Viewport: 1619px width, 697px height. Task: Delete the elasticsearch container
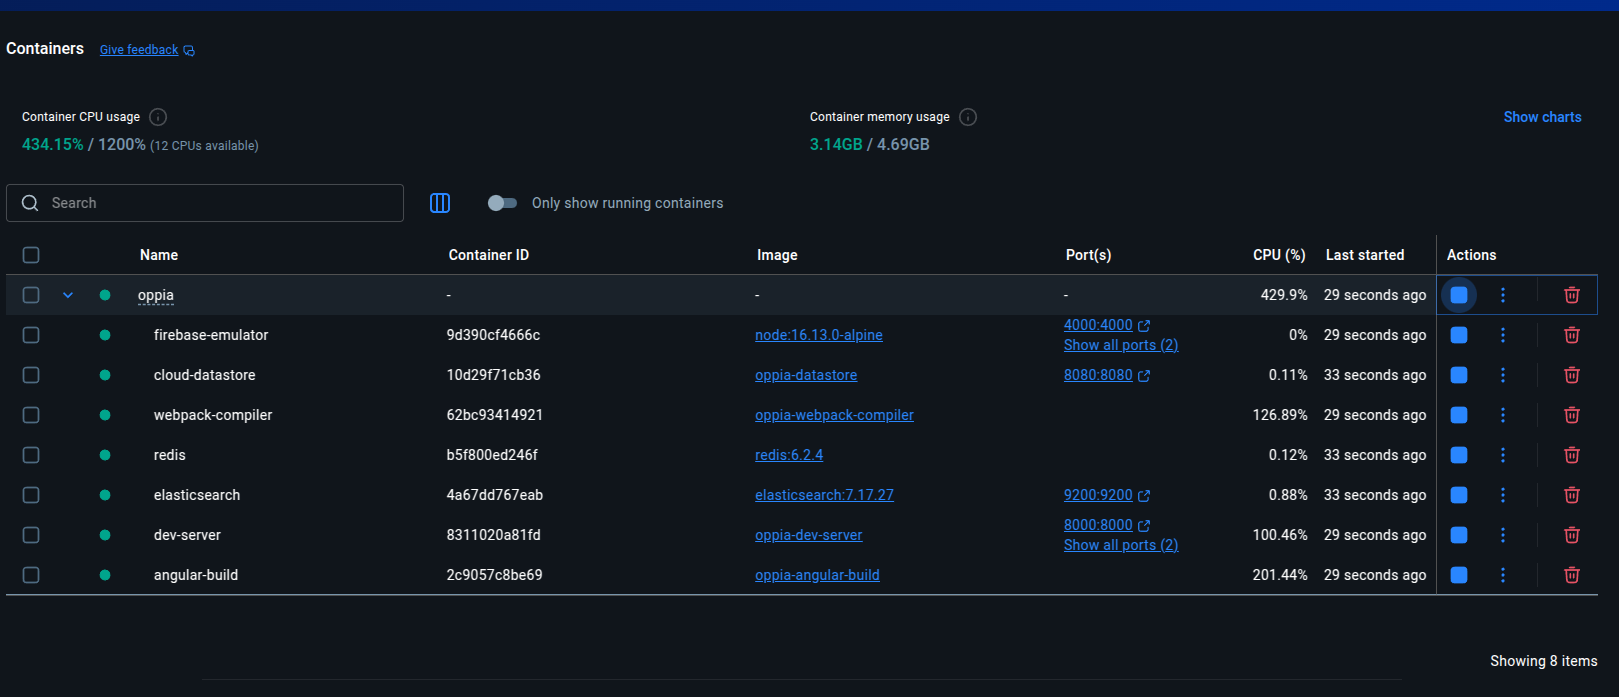[x=1571, y=495]
